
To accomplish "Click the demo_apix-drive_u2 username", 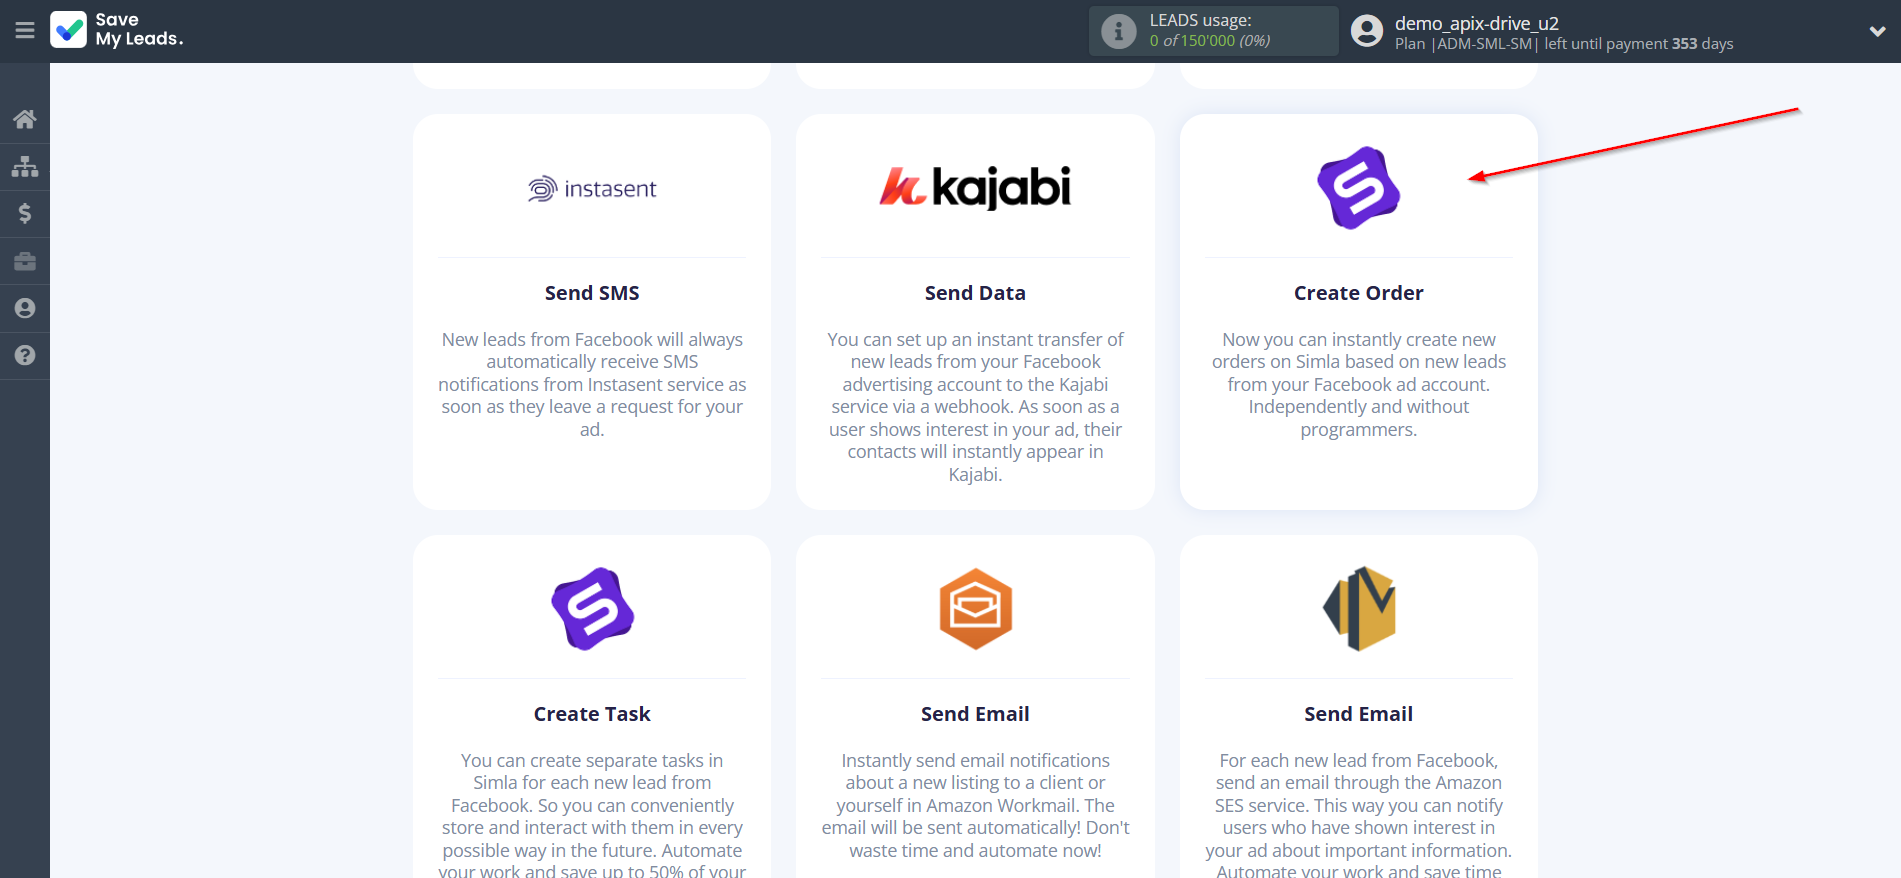I will coord(1476,23).
